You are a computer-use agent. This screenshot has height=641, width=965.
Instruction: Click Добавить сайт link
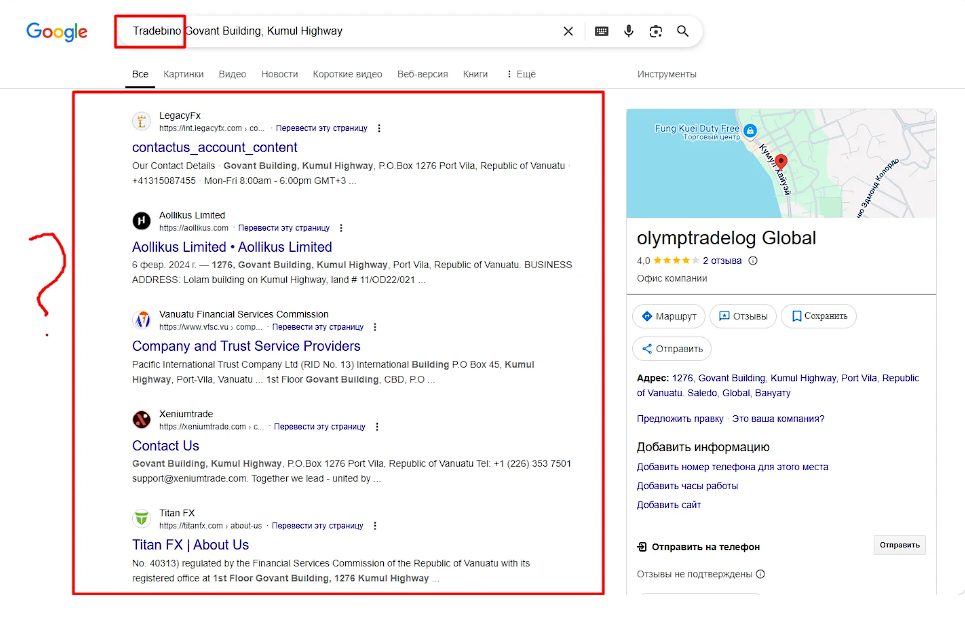click(x=669, y=505)
